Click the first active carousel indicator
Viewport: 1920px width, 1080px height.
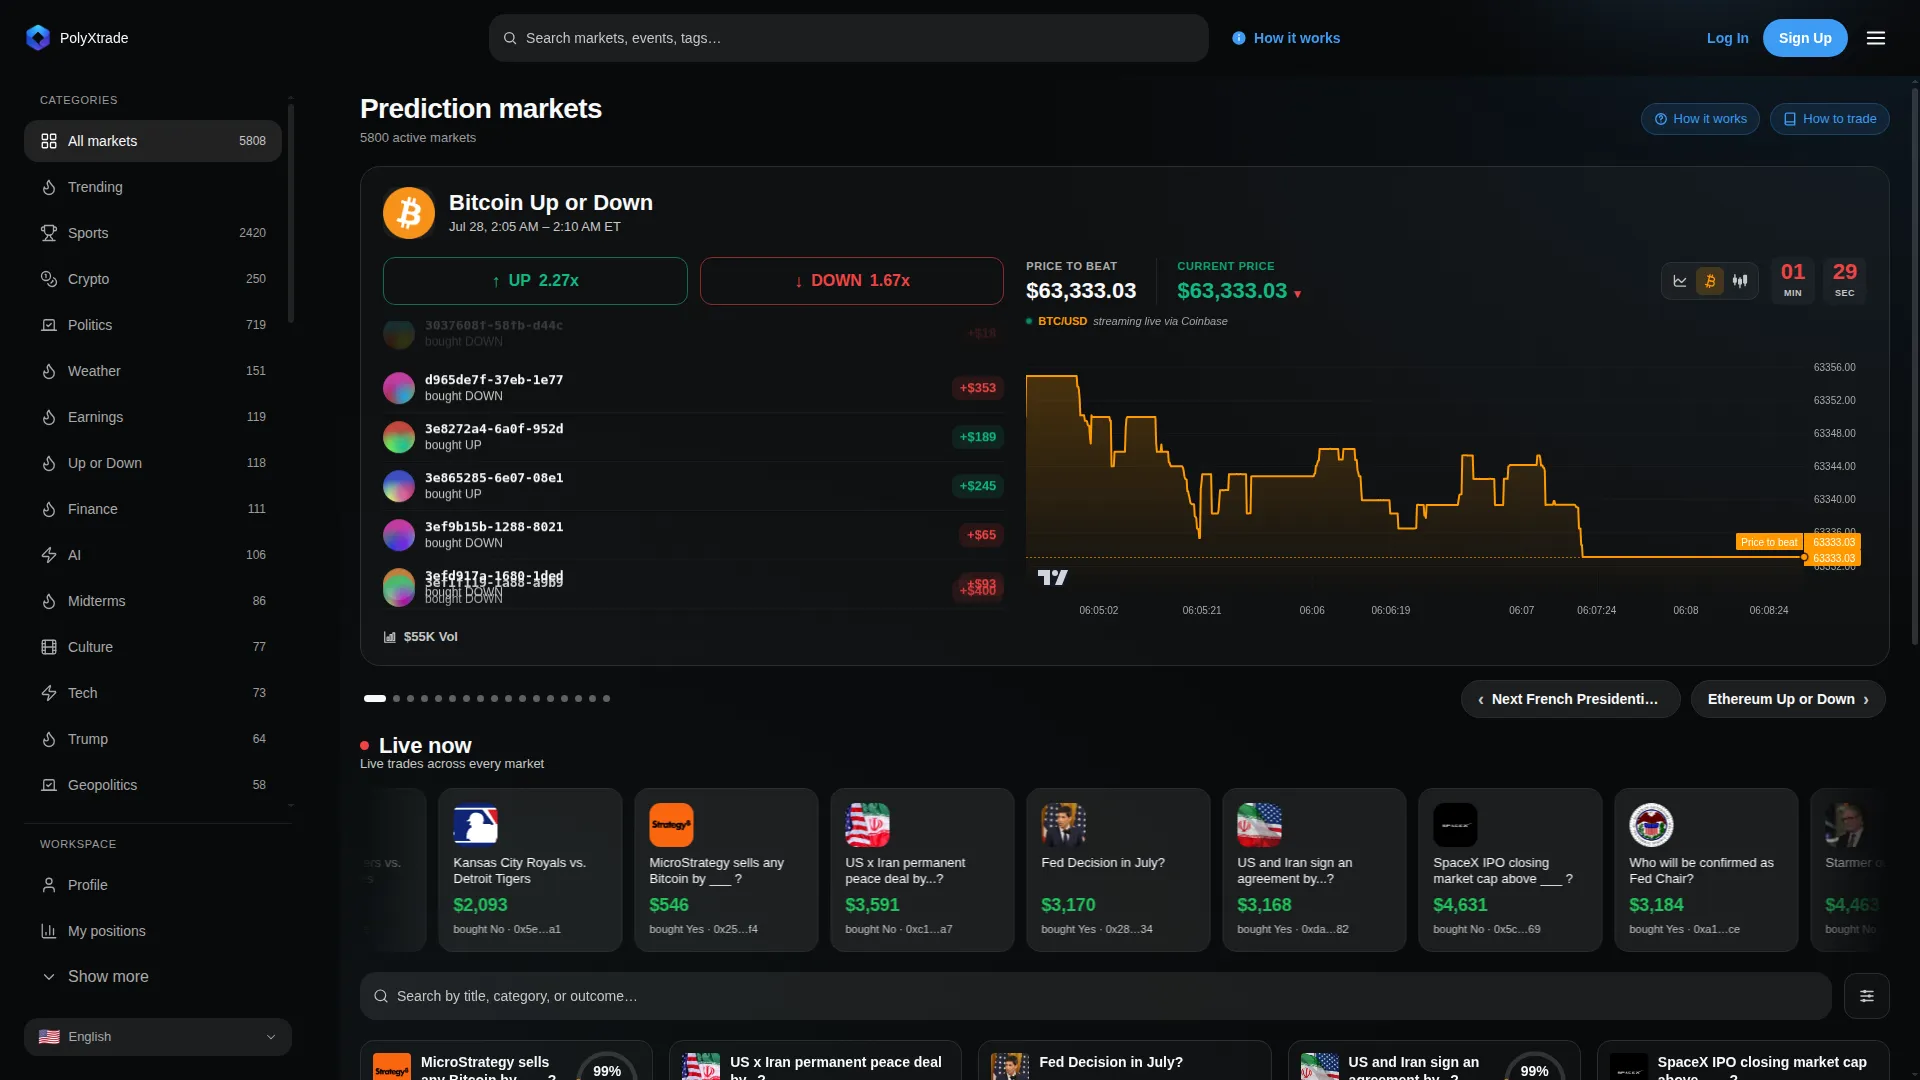375,699
